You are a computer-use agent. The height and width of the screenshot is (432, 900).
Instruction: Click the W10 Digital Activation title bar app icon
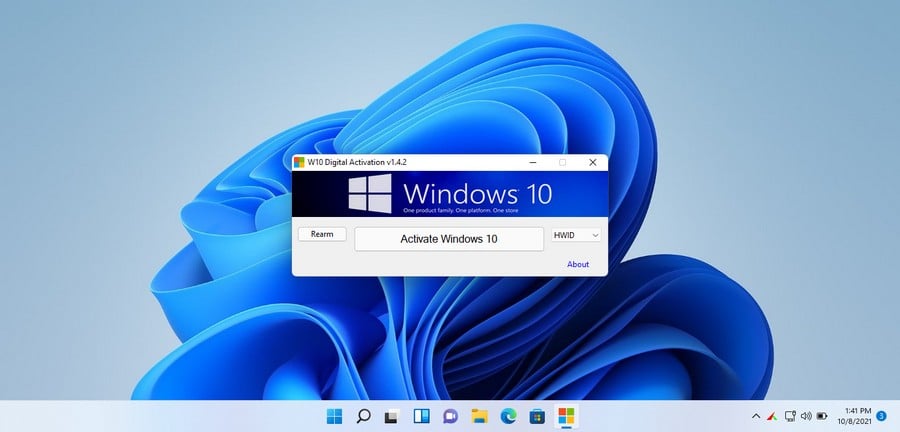[299, 162]
